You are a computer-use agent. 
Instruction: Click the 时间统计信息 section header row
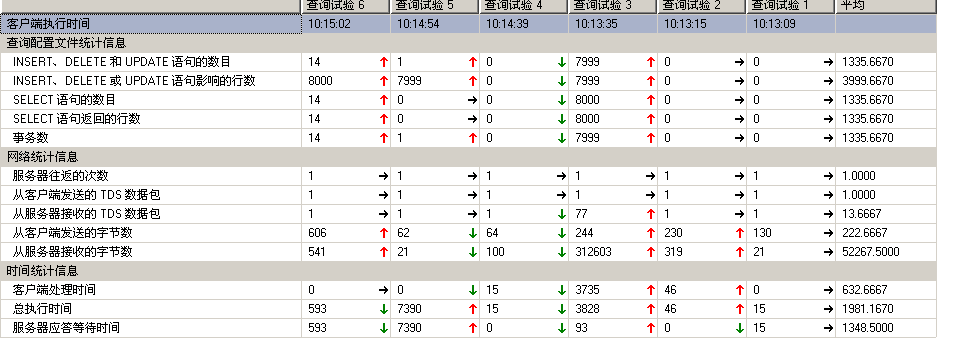click(468, 271)
